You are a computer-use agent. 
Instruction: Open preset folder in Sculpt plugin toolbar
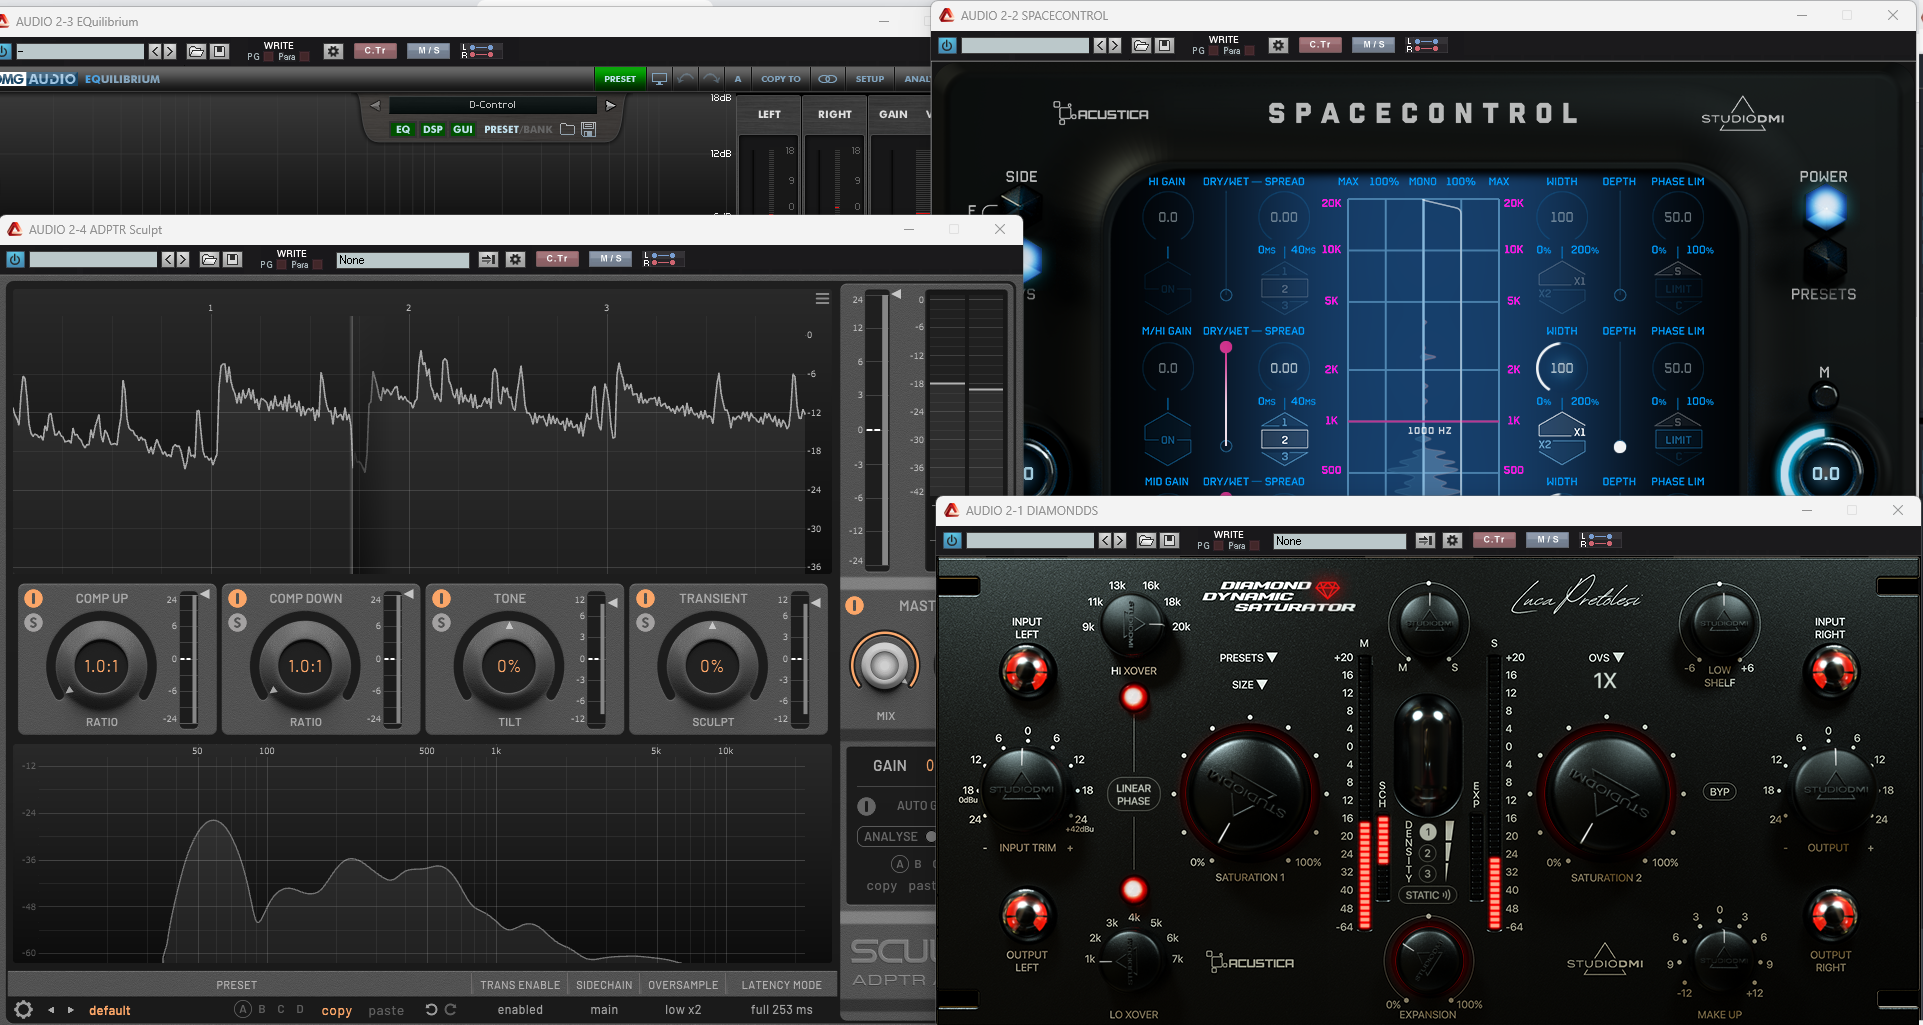[x=209, y=260]
